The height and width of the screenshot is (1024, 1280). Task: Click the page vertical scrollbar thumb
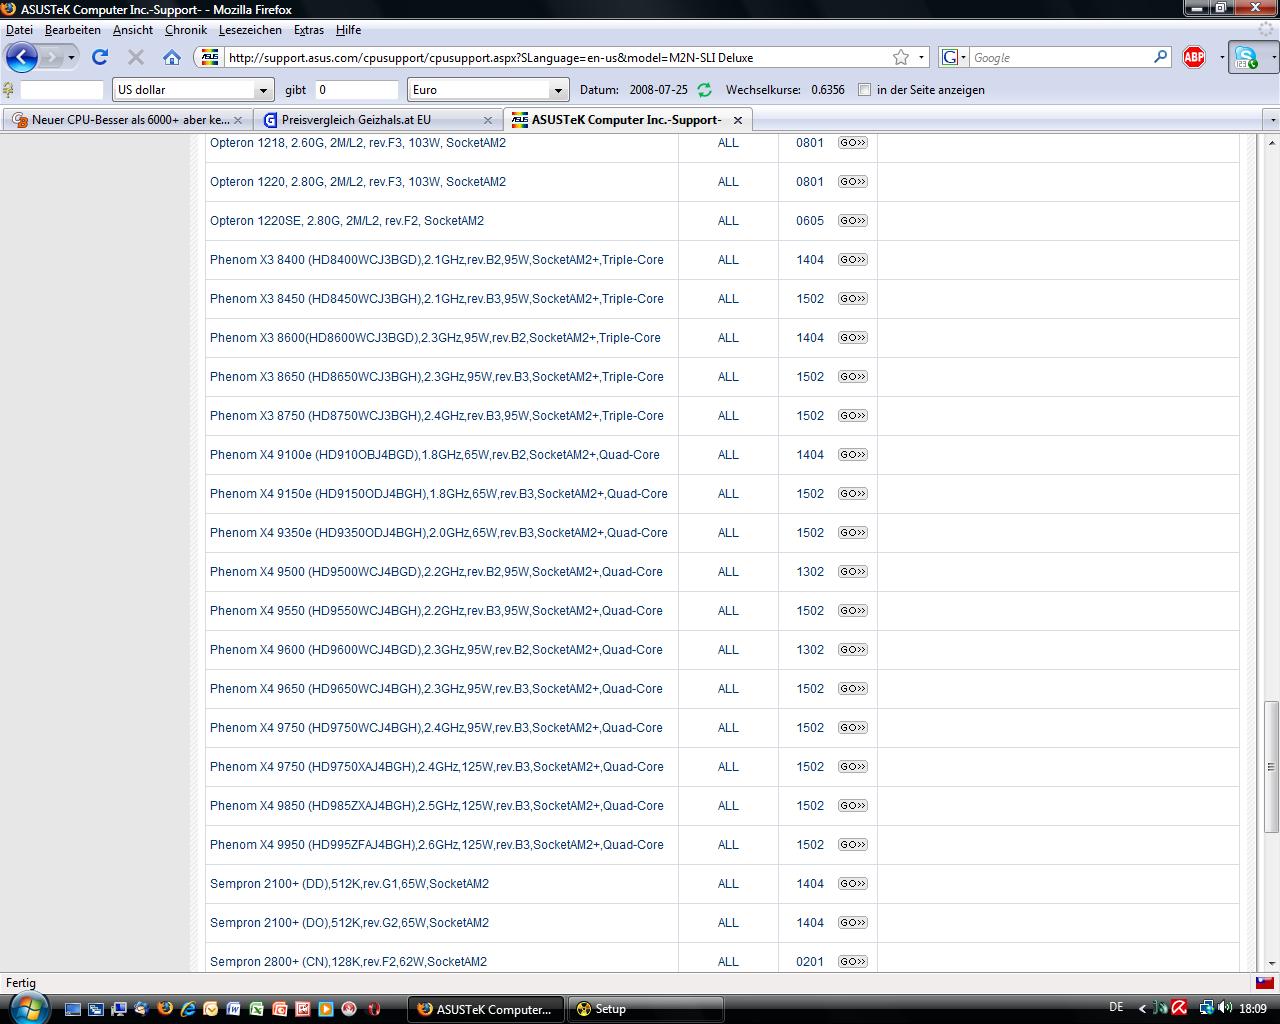coord(1271,766)
